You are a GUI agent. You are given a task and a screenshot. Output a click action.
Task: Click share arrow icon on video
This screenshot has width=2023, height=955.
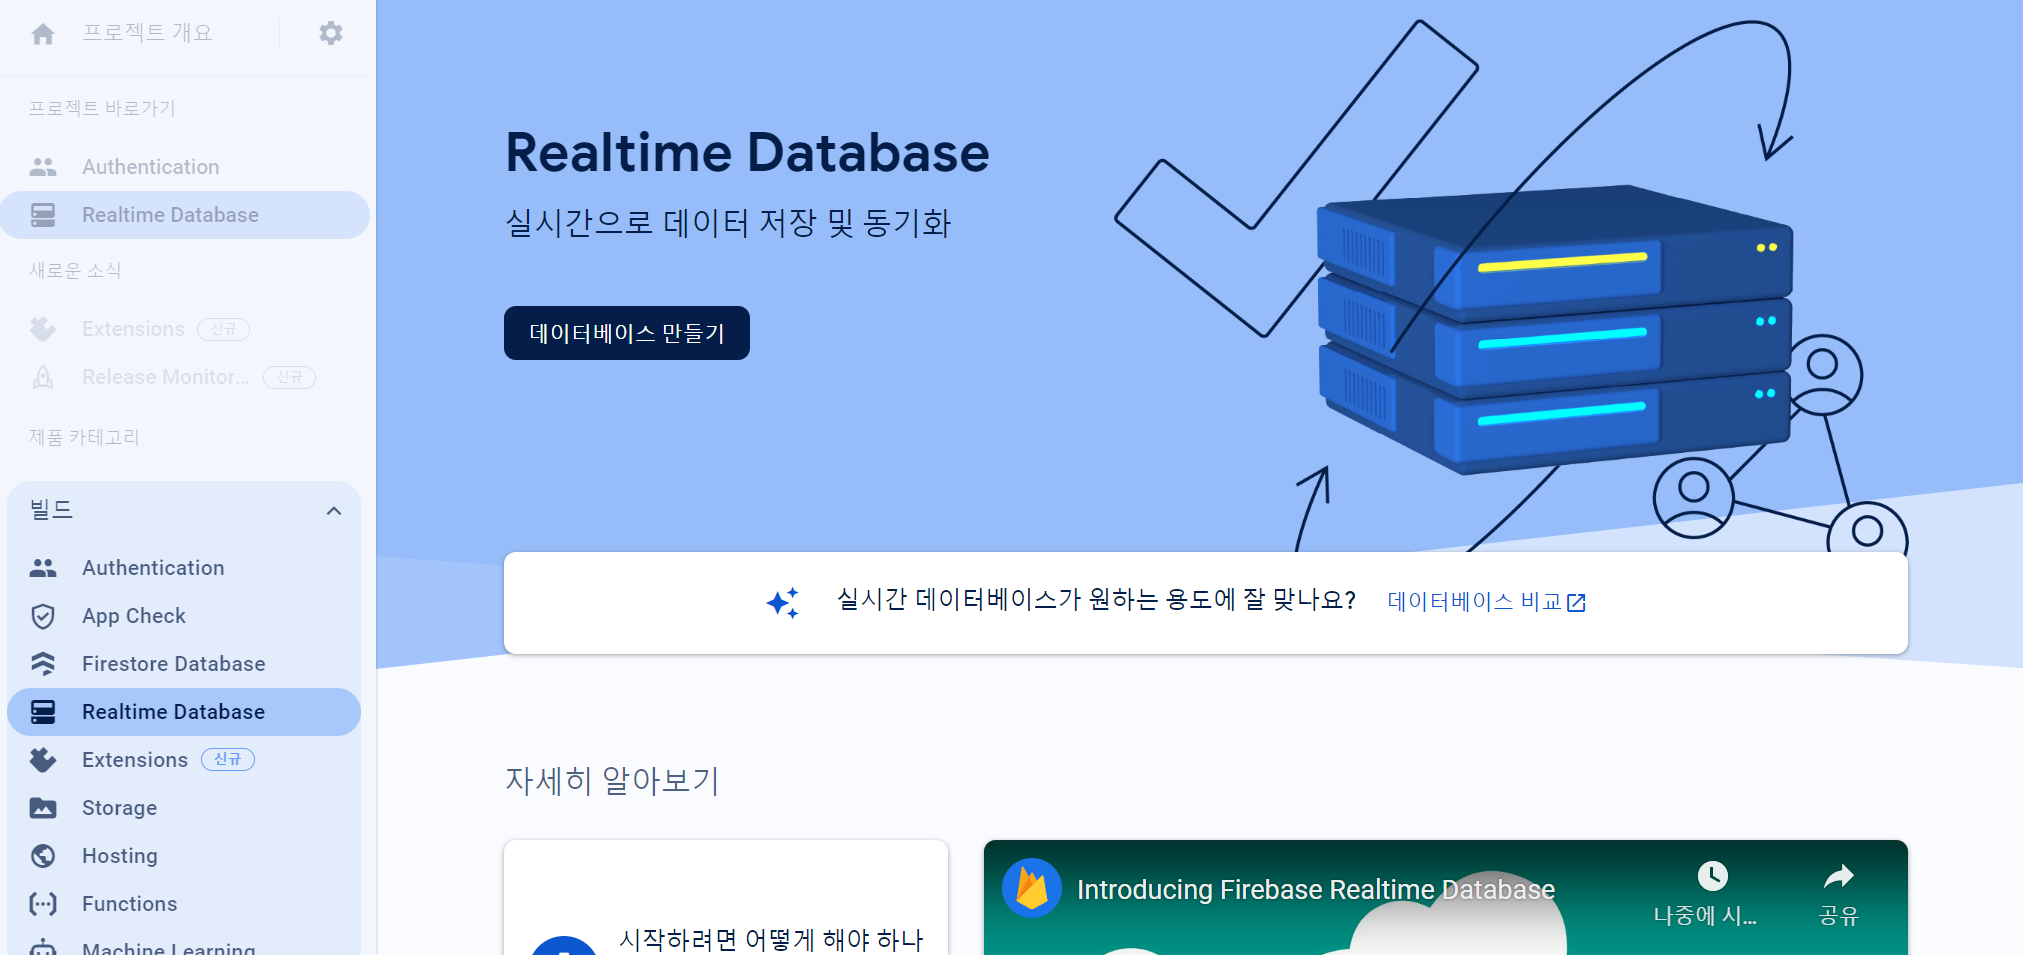click(1838, 877)
